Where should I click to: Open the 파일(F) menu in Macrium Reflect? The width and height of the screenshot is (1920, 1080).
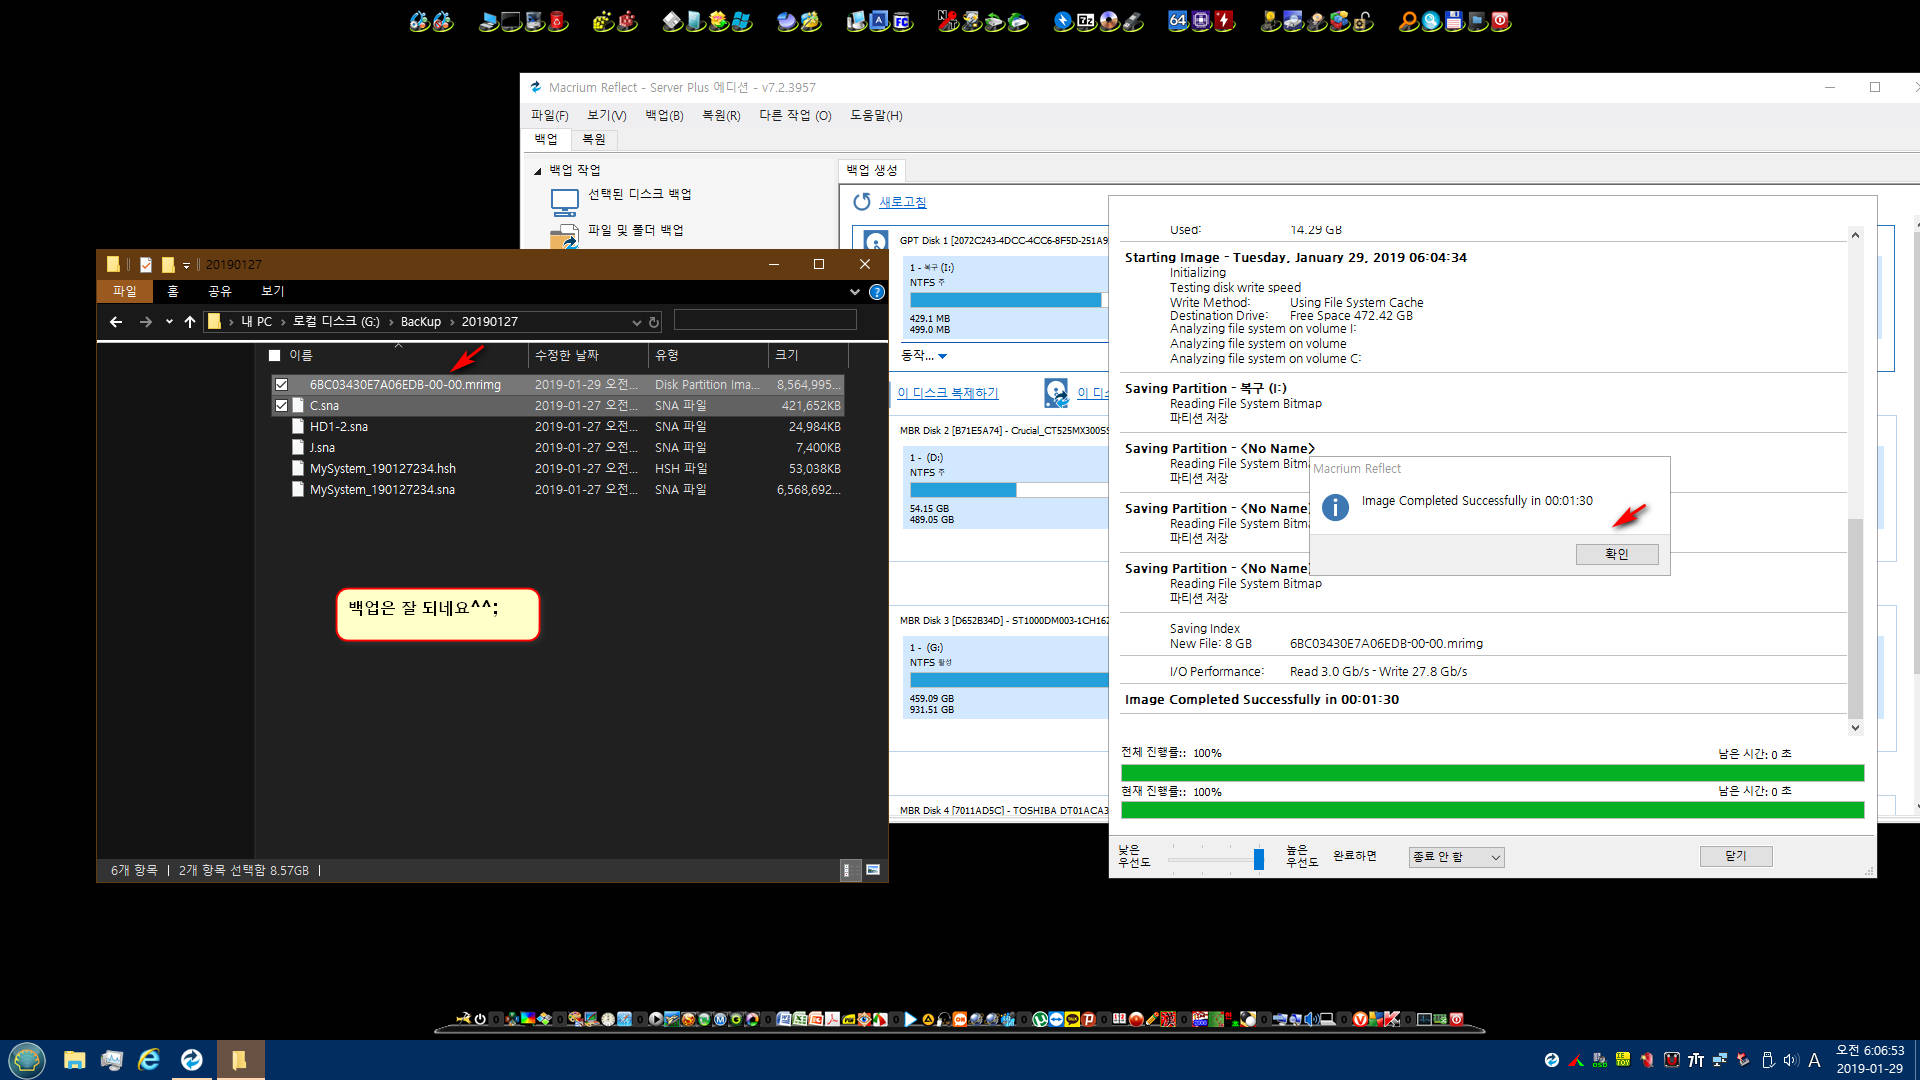(549, 115)
